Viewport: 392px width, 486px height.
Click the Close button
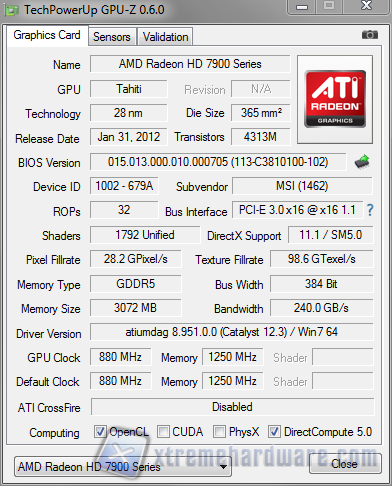pos(345,464)
